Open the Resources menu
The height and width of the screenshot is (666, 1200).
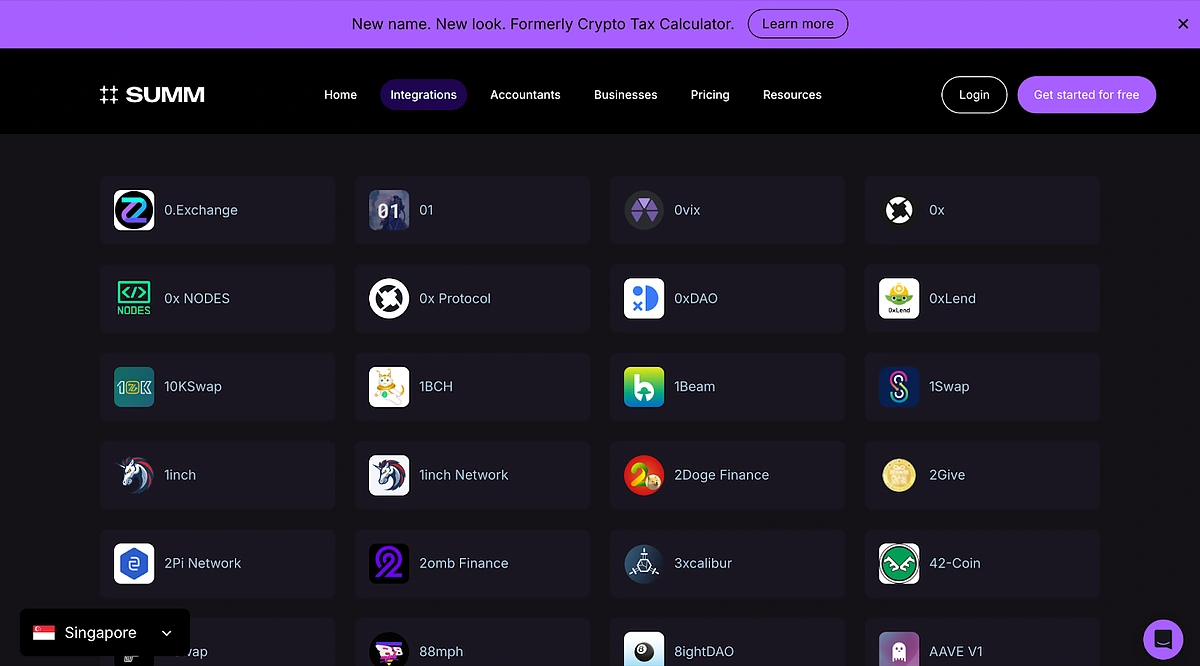pos(792,95)
